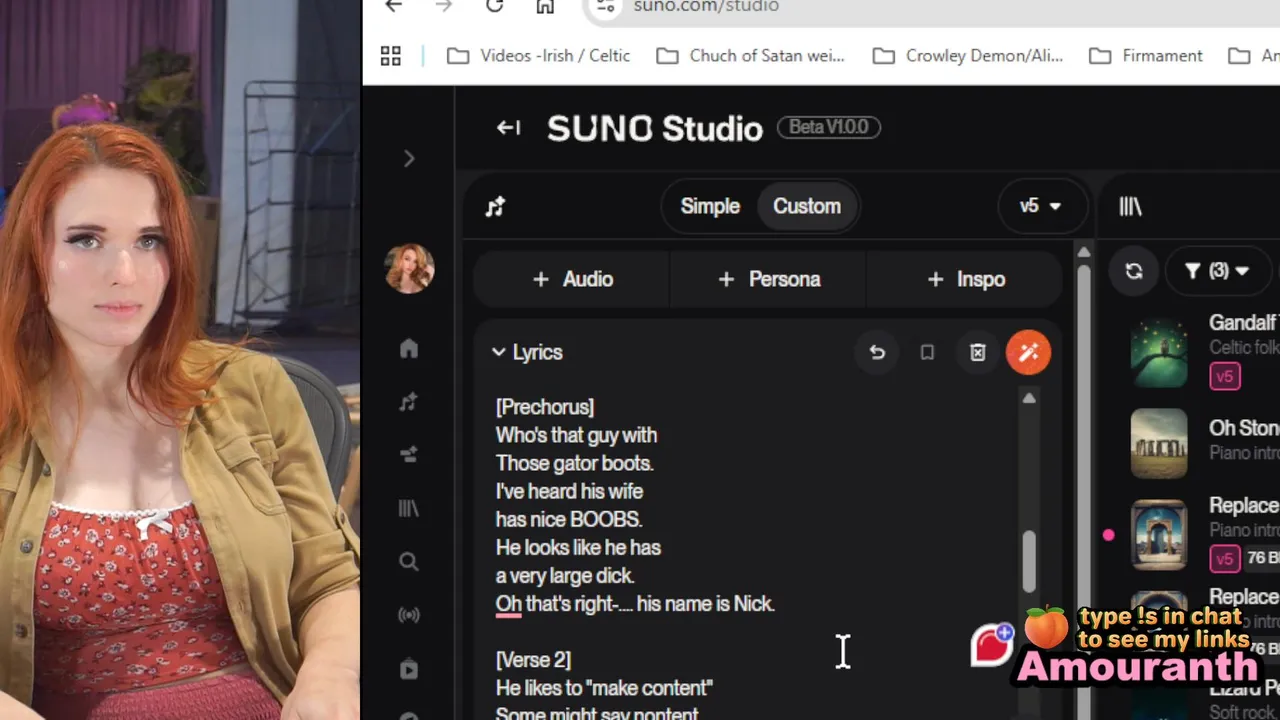Open the bookmarks apps grid icon

click(x=390, y=56)
